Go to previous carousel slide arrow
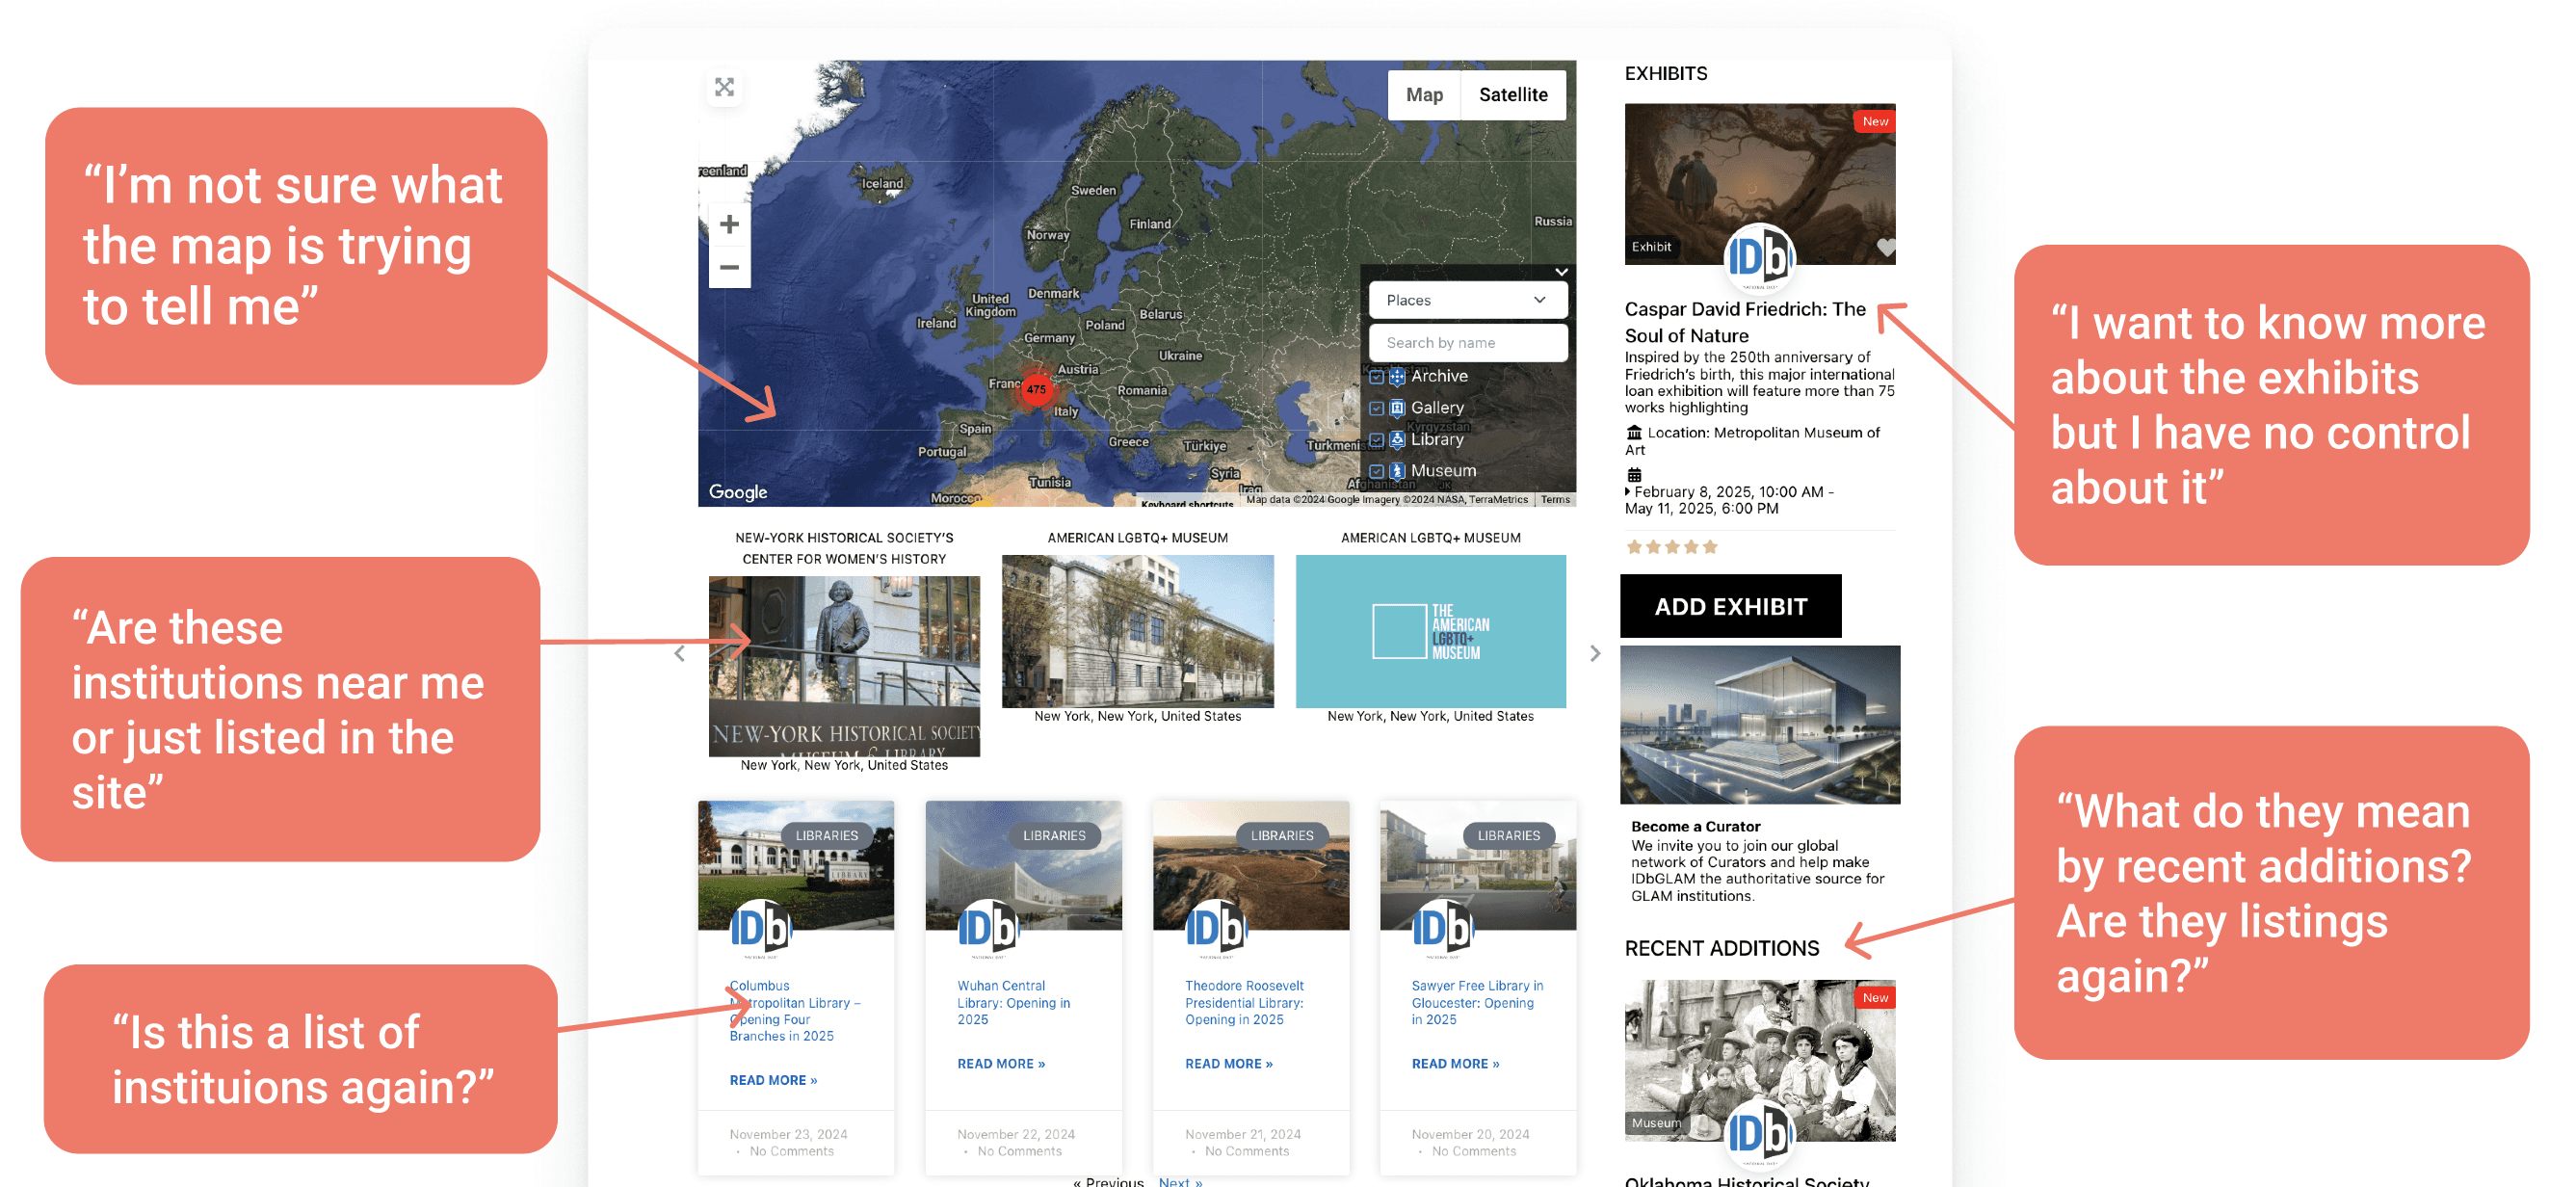The image size is (2576, 1187). tap(679, 653)
